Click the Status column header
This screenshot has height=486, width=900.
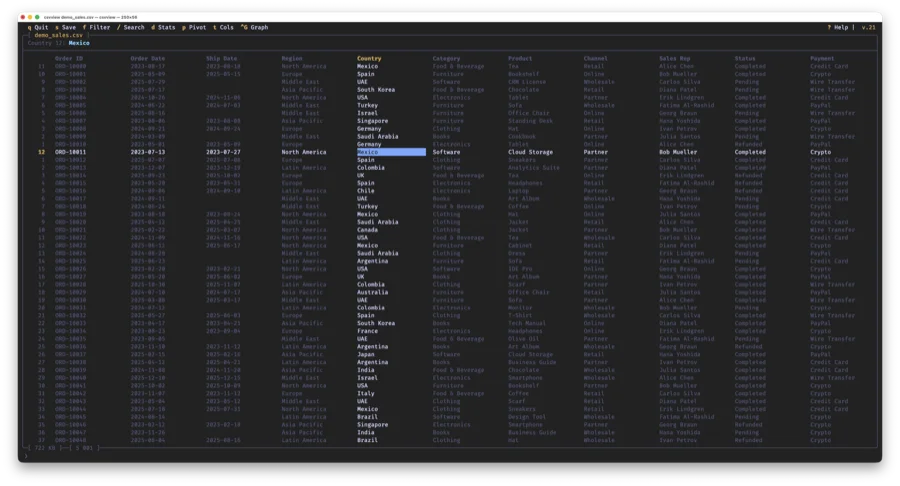(746, 58)
